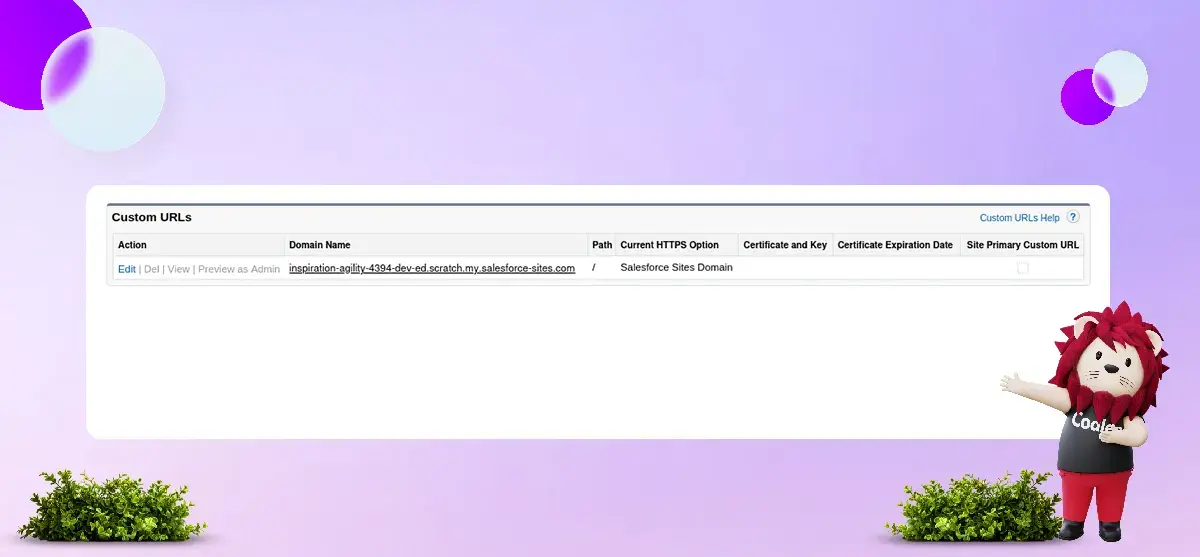Click the Certificate and Key column header
The width and height of the screenshot is (1200, 557).
(x=785, y=245)
